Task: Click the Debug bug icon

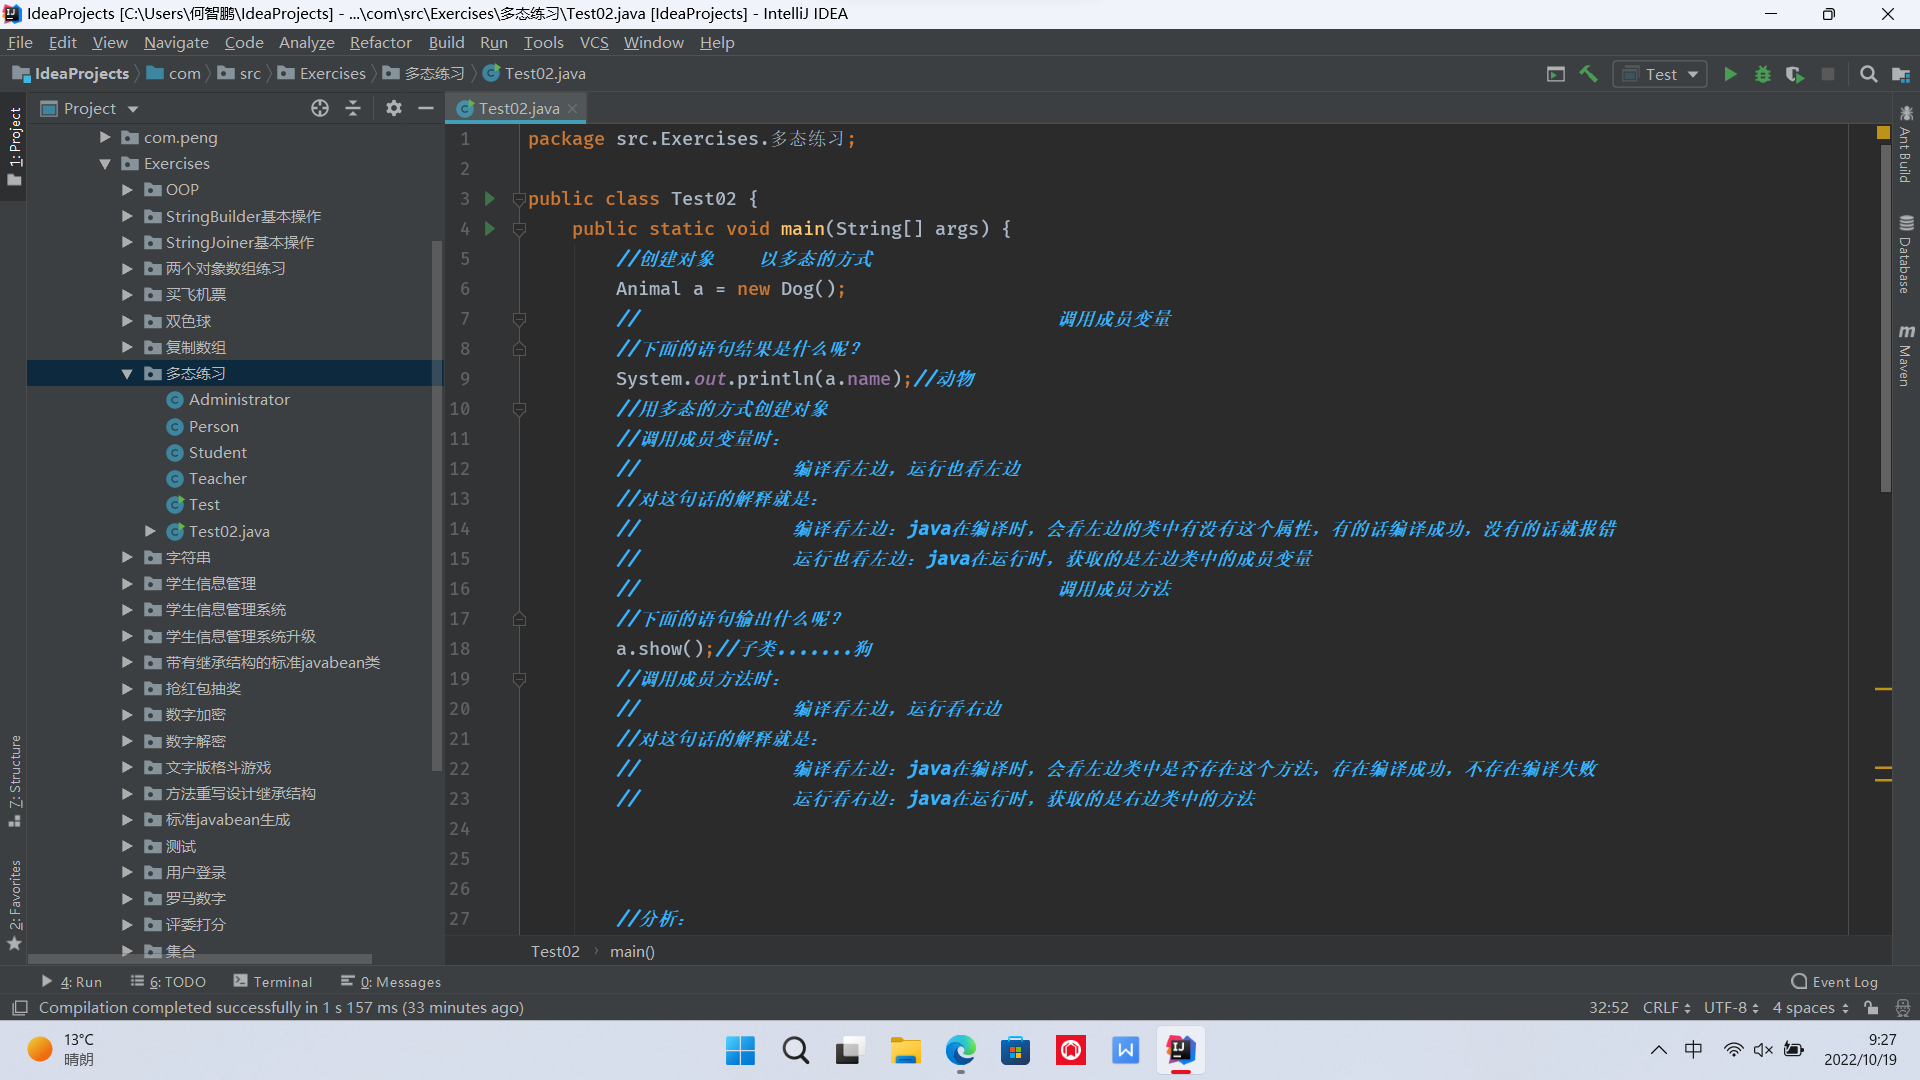Action: click(1763, 74)
